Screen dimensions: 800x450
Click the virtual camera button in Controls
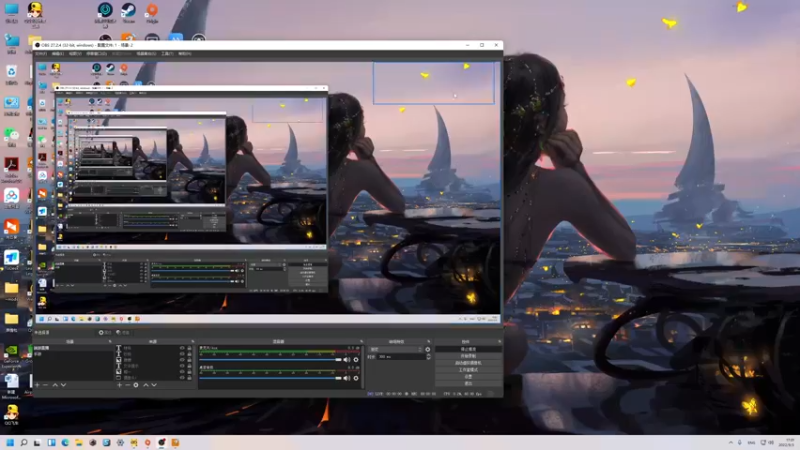tap(468, 363)
